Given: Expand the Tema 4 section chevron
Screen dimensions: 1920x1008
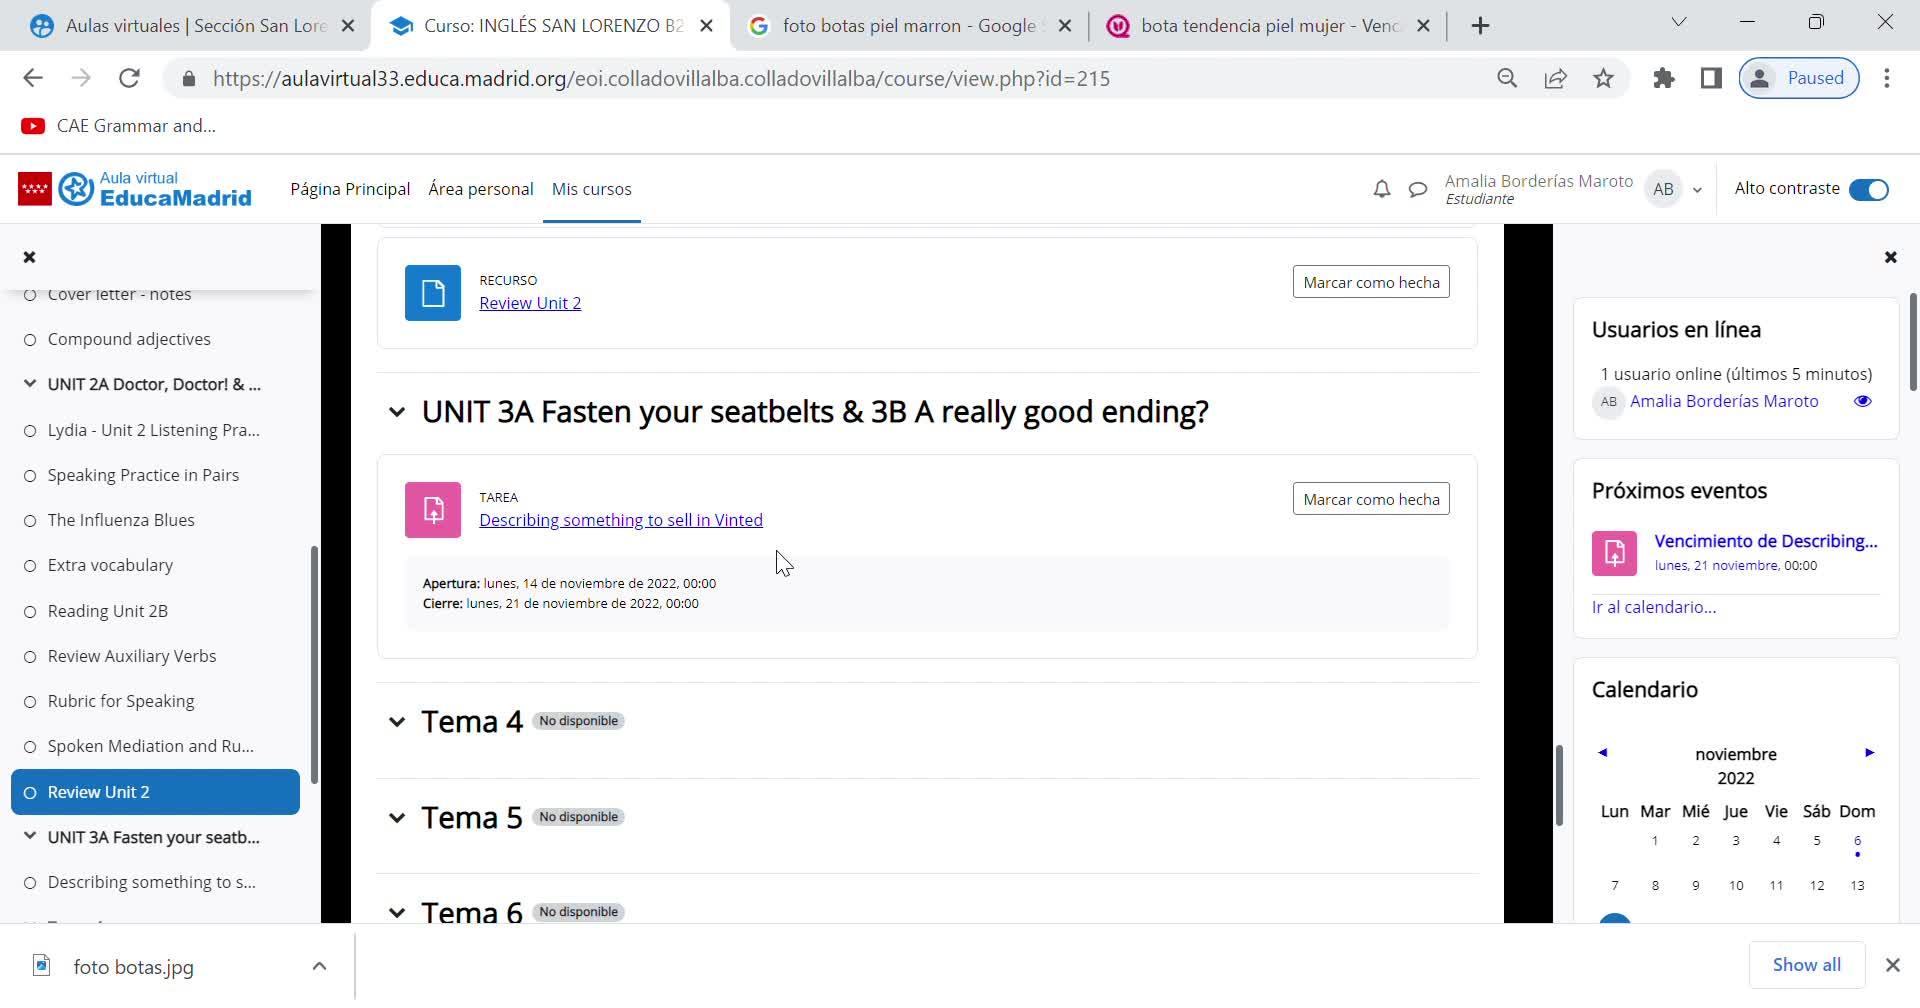Looking at the screenshot, I should (397, 722).
